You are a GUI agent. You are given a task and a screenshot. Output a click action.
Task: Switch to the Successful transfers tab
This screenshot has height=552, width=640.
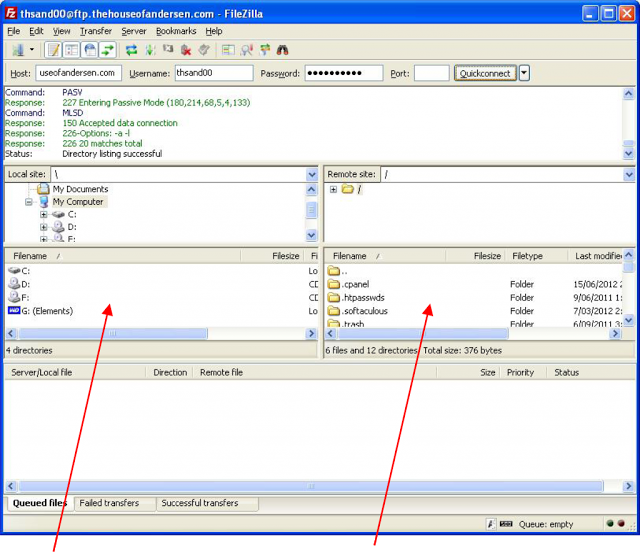click(207, 503)
